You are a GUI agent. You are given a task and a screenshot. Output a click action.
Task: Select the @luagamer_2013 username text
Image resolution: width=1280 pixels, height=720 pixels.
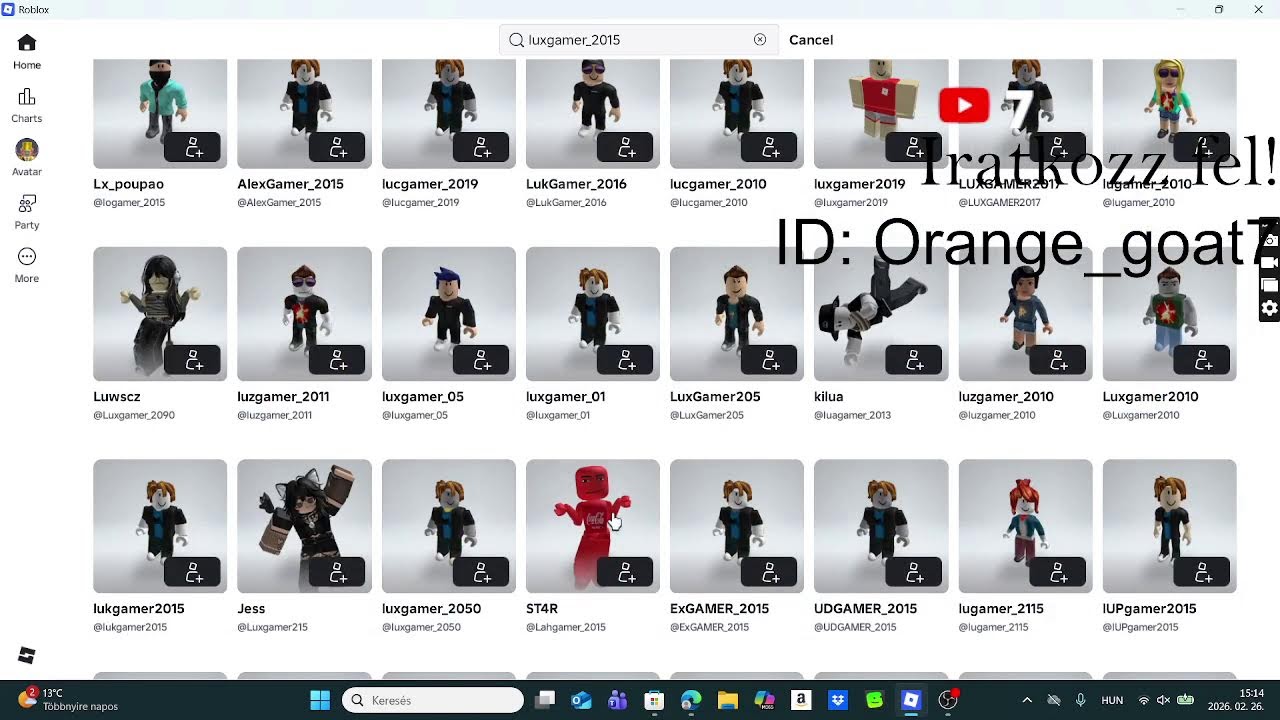point(852,415)
